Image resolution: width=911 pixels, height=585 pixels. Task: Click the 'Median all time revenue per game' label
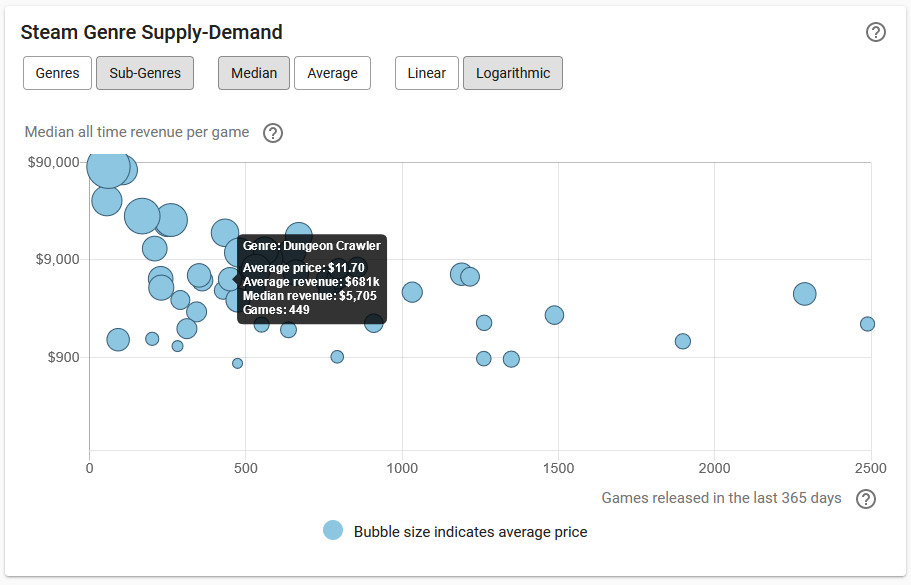click(x=137, y=132)
